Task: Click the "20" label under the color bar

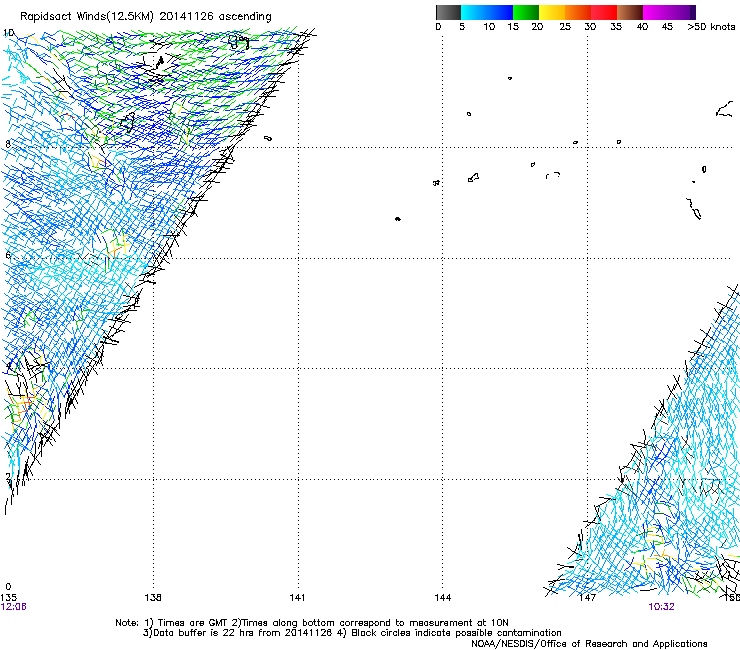Action: (x=537, y=27)
